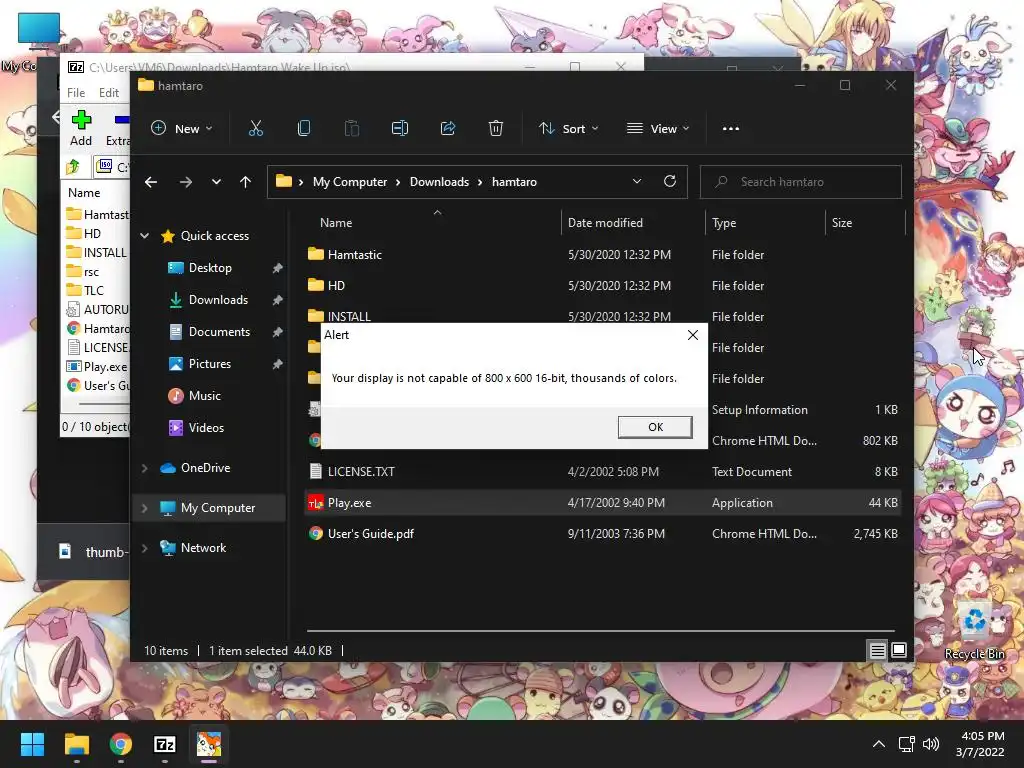Select Downloads in the navigation pane
1024x768 pixels.
click(218, 300)
